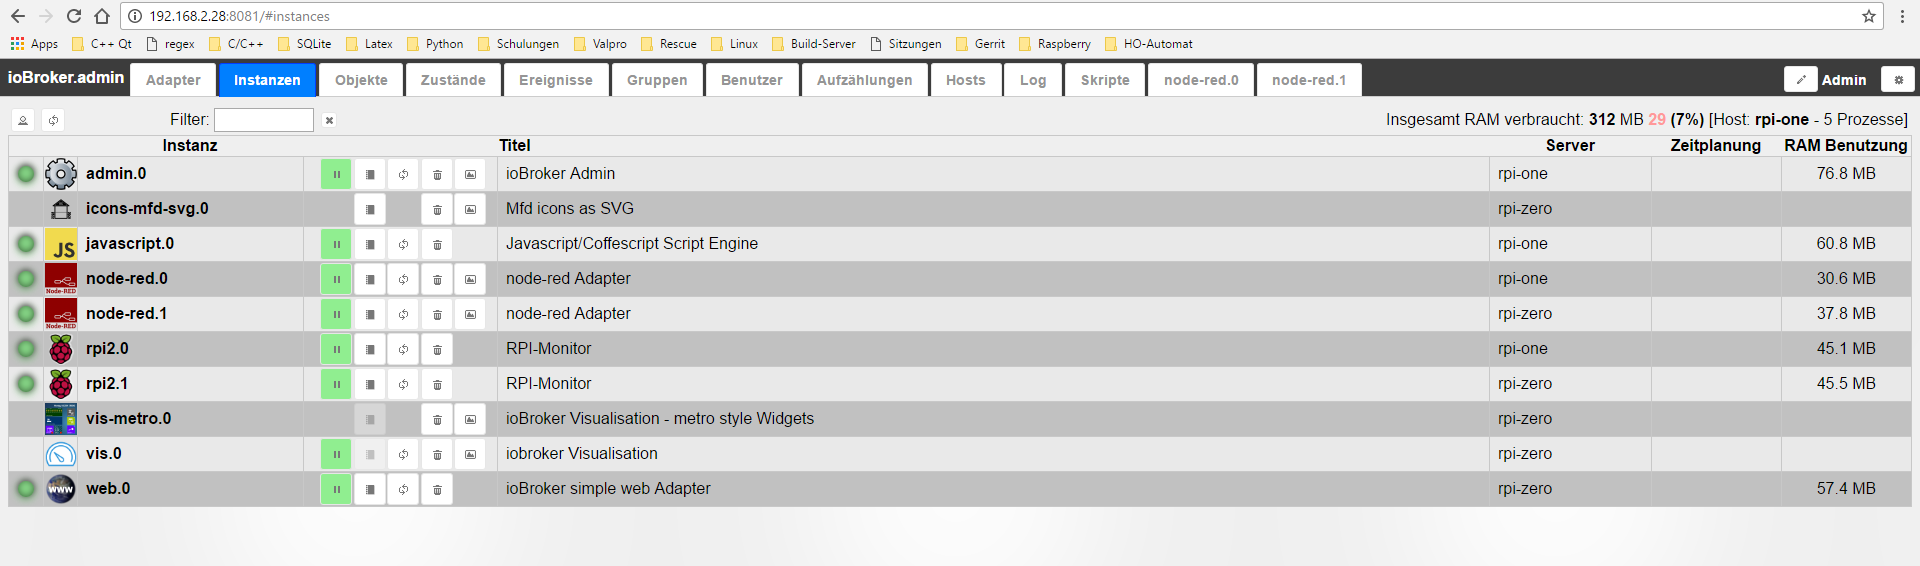
Task: Reload the browser page
Action: (74, 16)
